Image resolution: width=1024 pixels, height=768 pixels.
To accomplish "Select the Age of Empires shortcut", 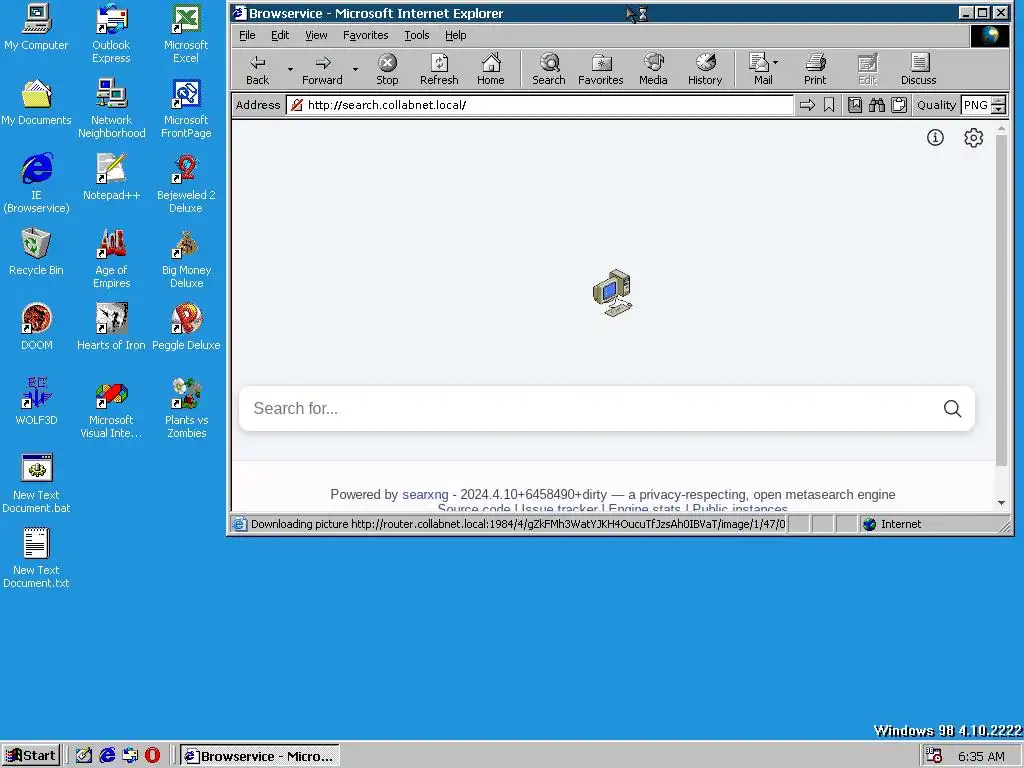I will click(112, 259).
